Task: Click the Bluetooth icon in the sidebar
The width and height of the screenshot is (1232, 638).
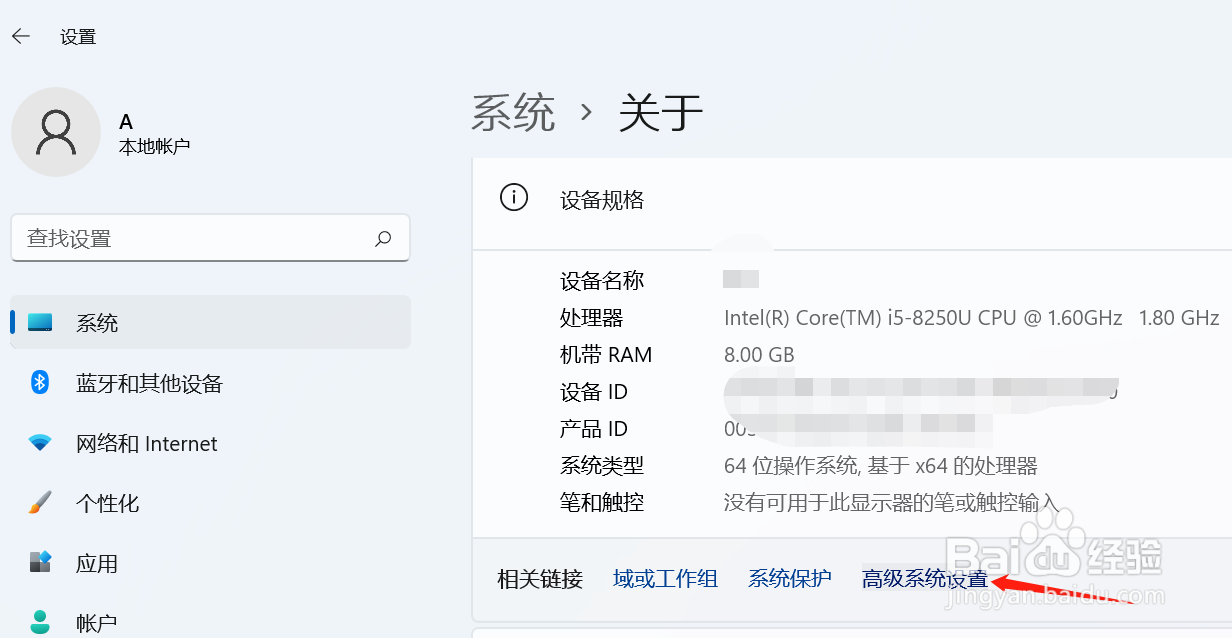Action: click(40, 383)
